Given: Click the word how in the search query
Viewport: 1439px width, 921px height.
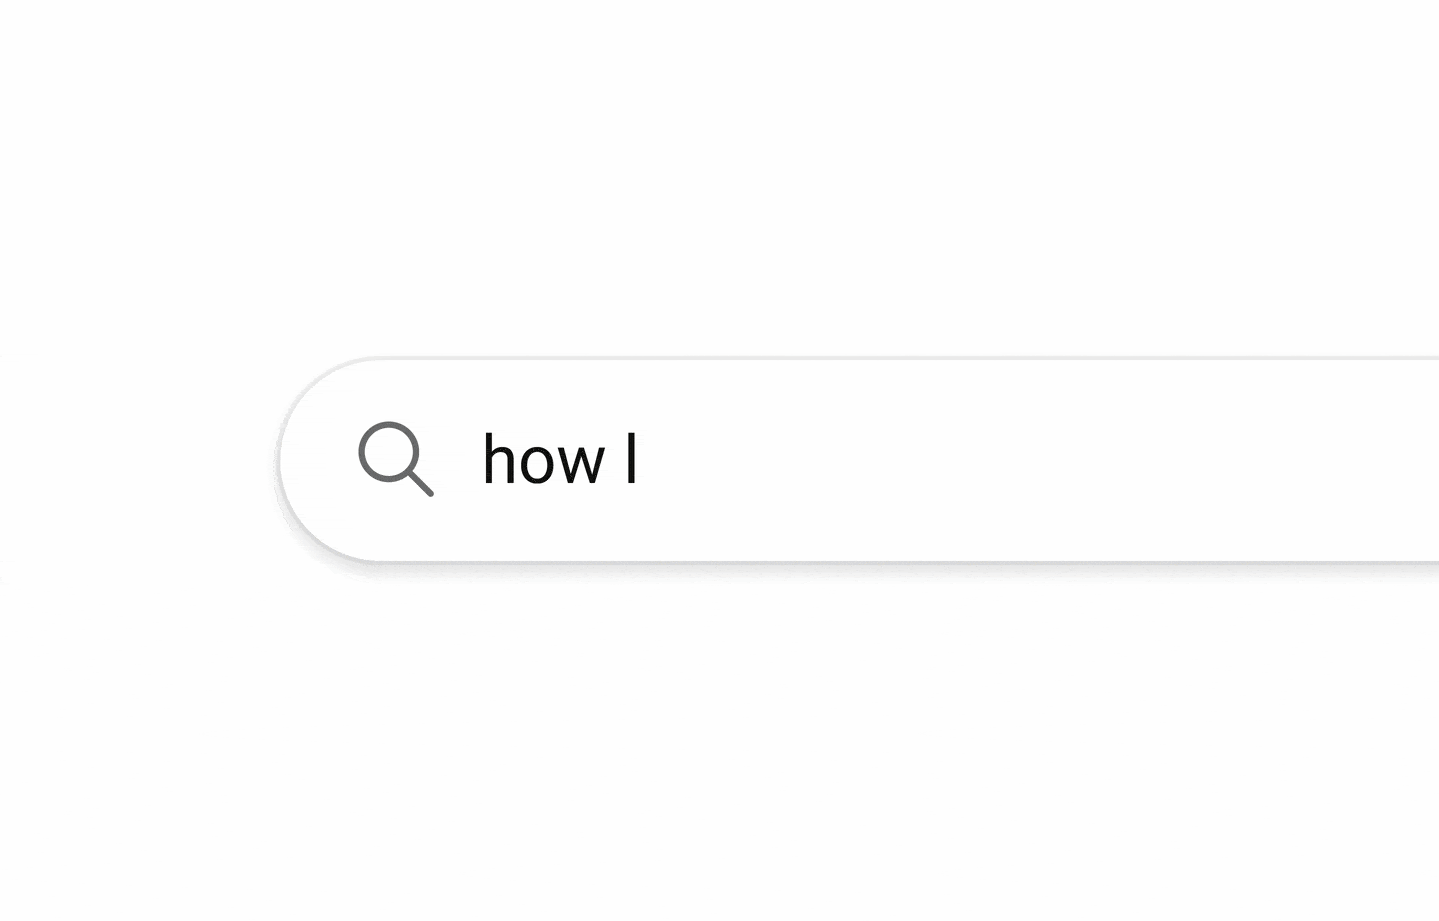Looking at the screenshot, I should (543, 460).
